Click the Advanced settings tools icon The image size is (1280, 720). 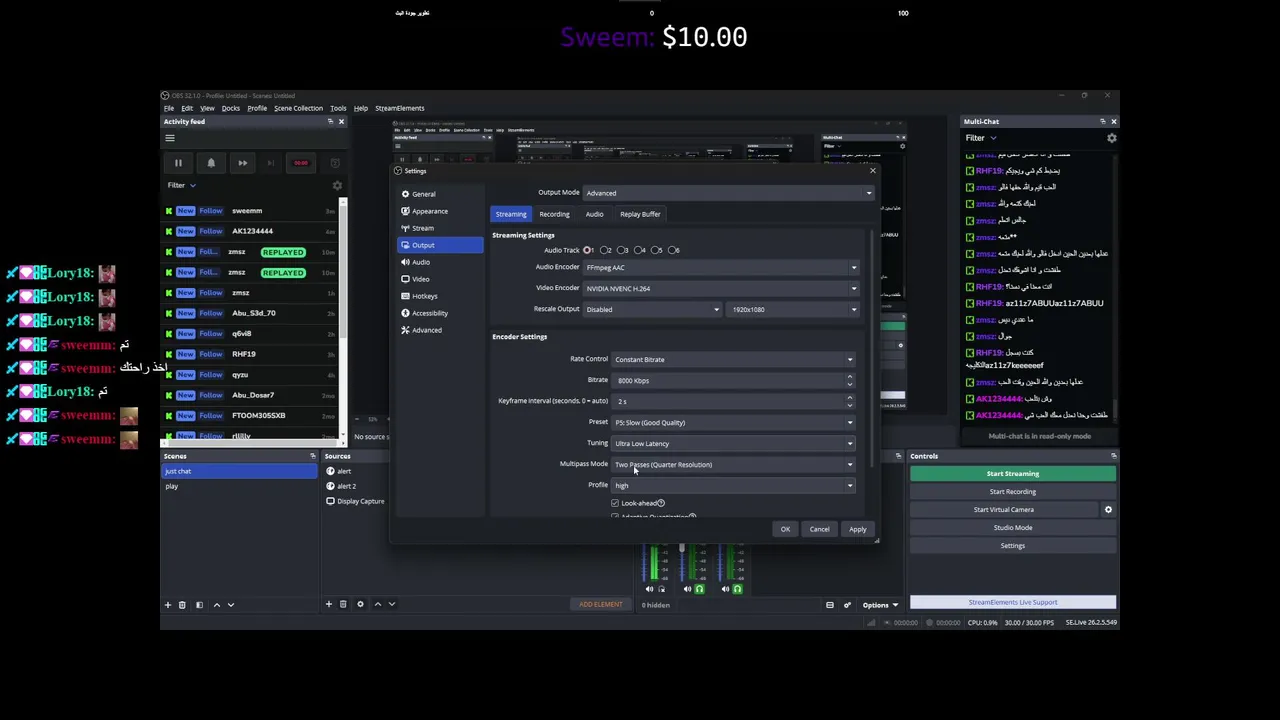click(x=405, y=330)
